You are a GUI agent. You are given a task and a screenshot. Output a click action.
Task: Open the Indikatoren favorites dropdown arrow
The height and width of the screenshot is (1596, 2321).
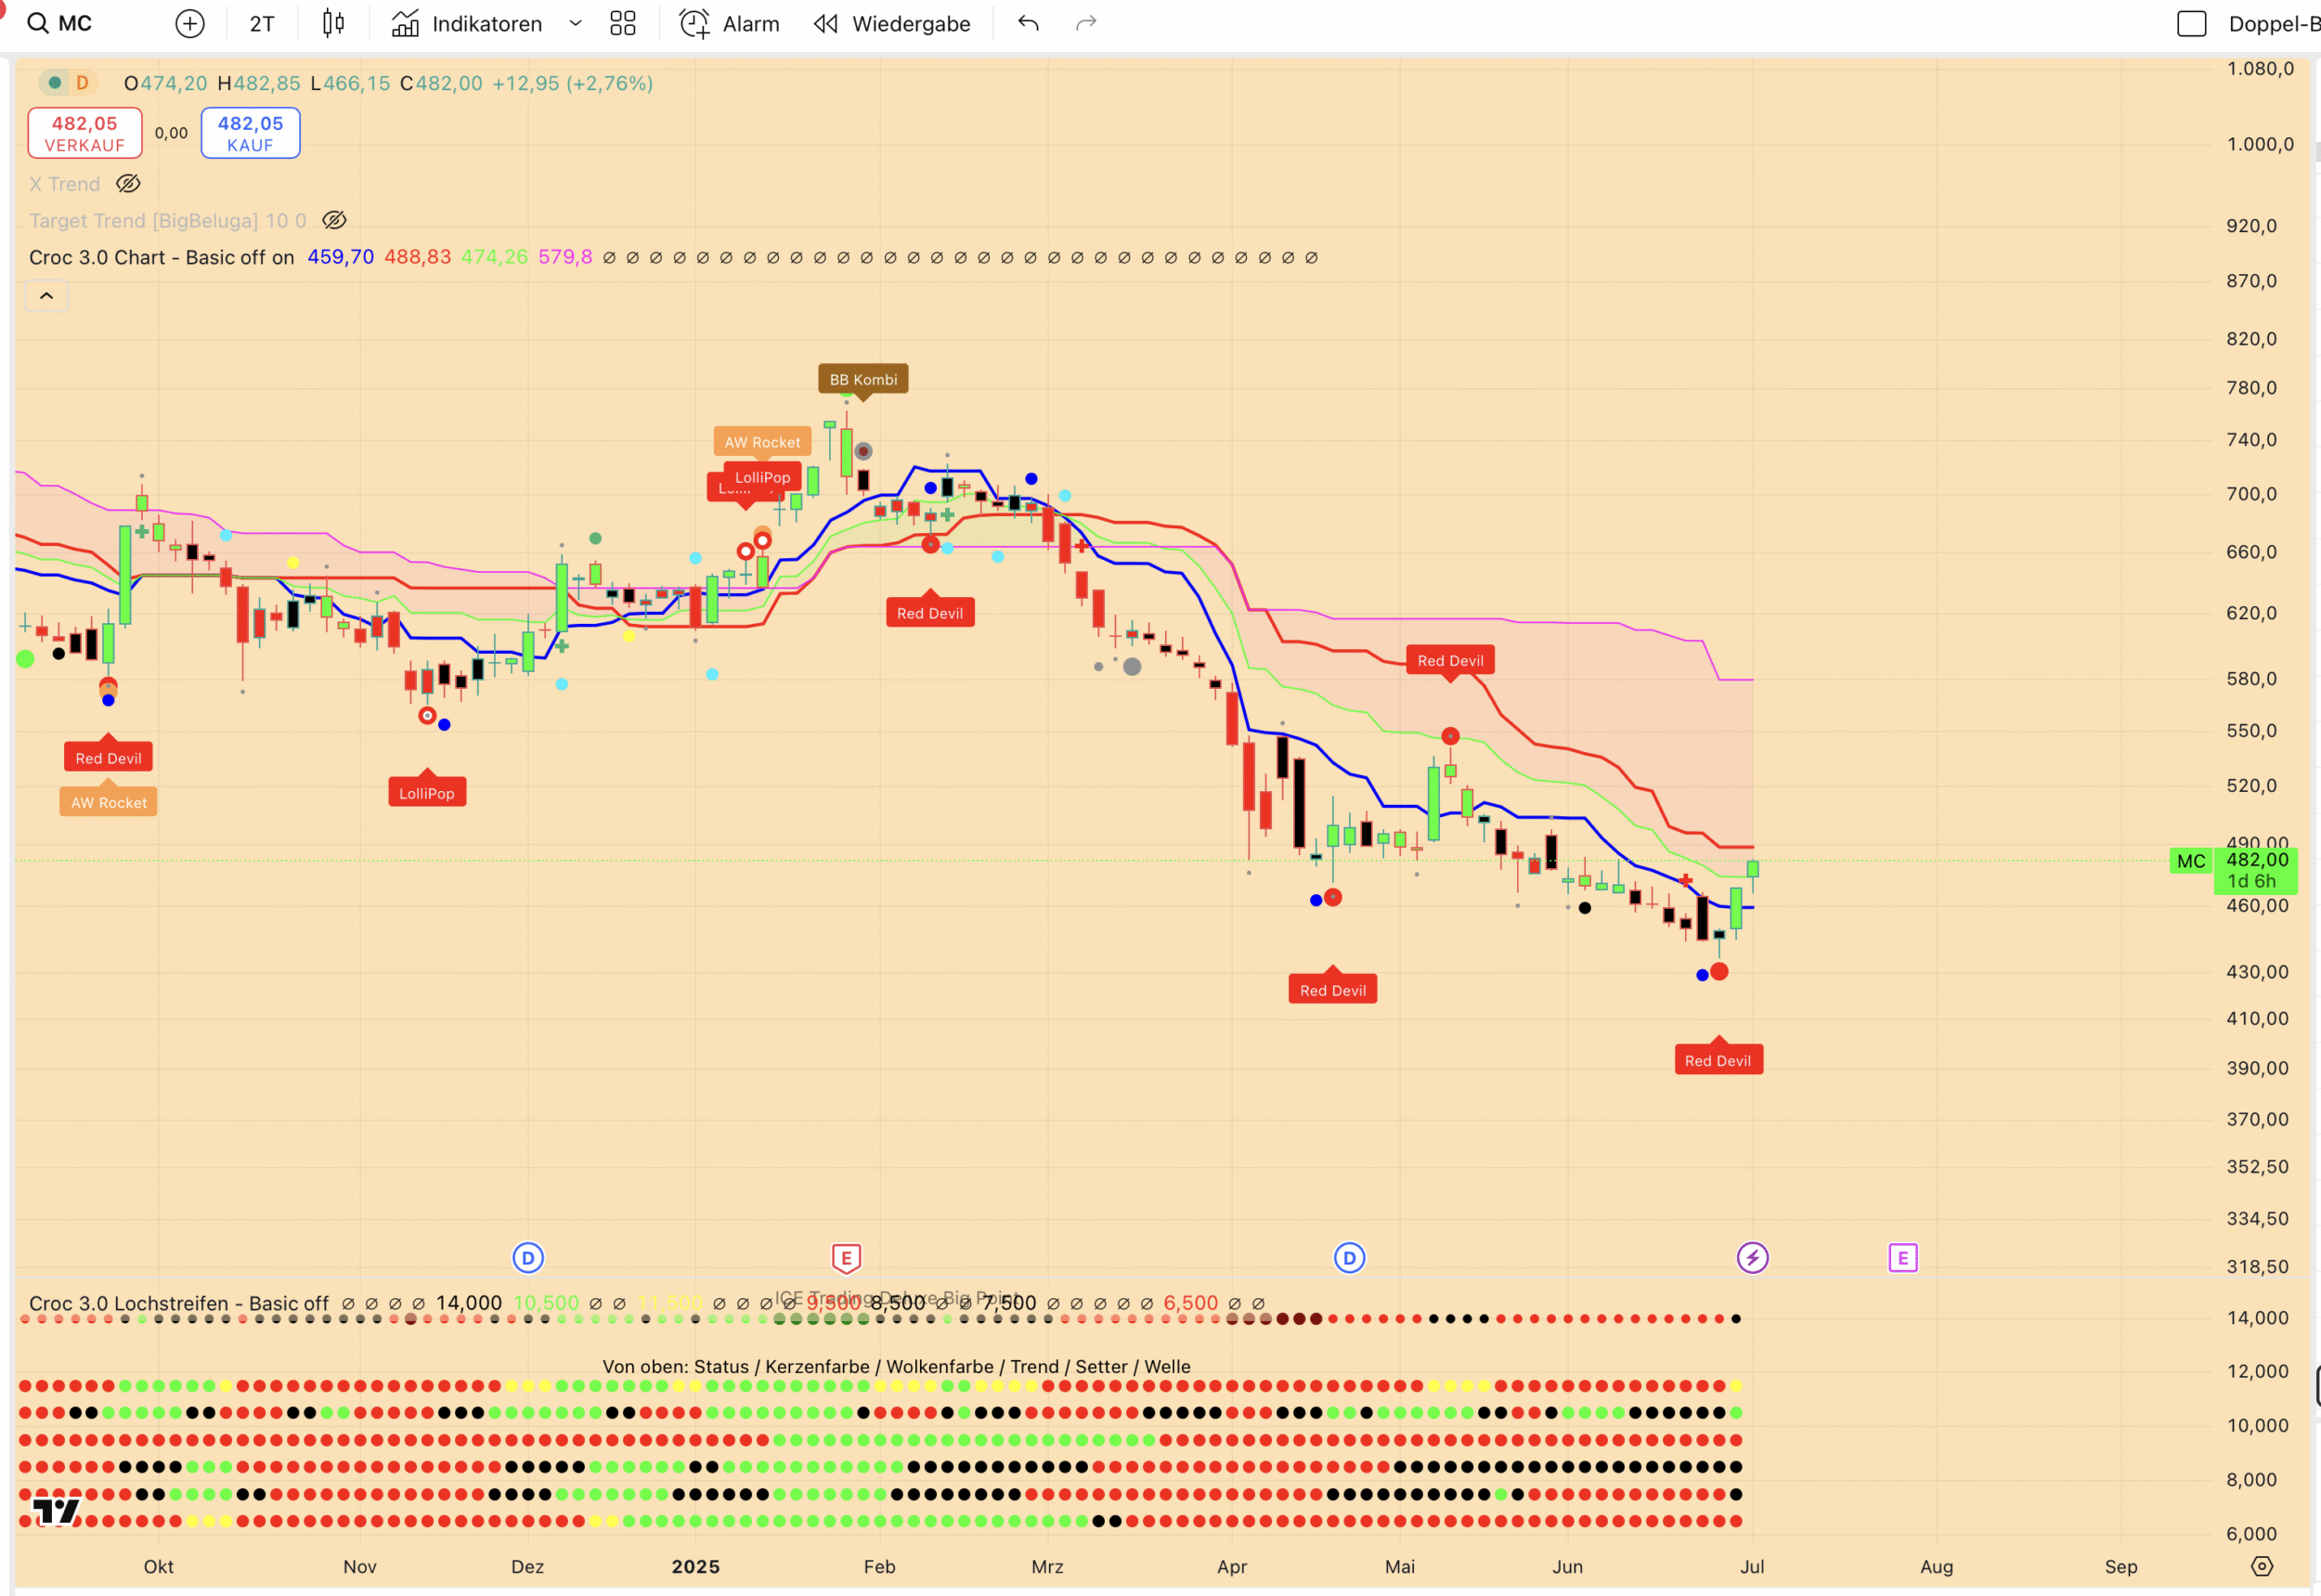click(x=575, y=23)
